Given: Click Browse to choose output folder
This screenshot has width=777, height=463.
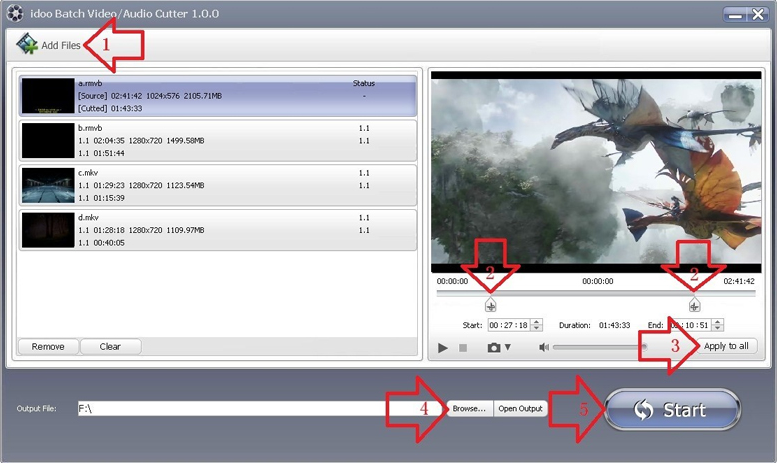Looking at the screenshot, I should [x=469, y=409].
